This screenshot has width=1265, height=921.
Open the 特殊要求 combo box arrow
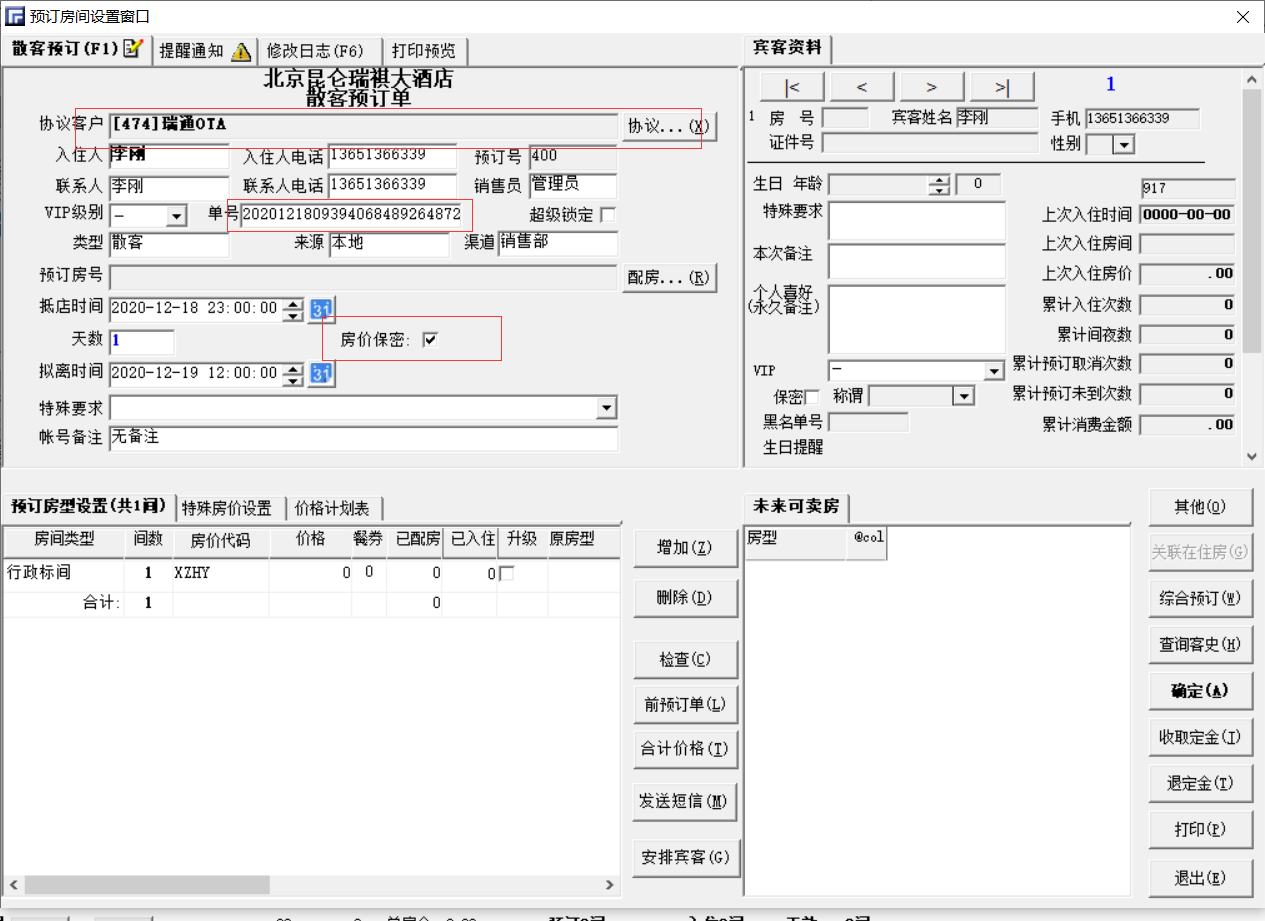coord(606,408)
